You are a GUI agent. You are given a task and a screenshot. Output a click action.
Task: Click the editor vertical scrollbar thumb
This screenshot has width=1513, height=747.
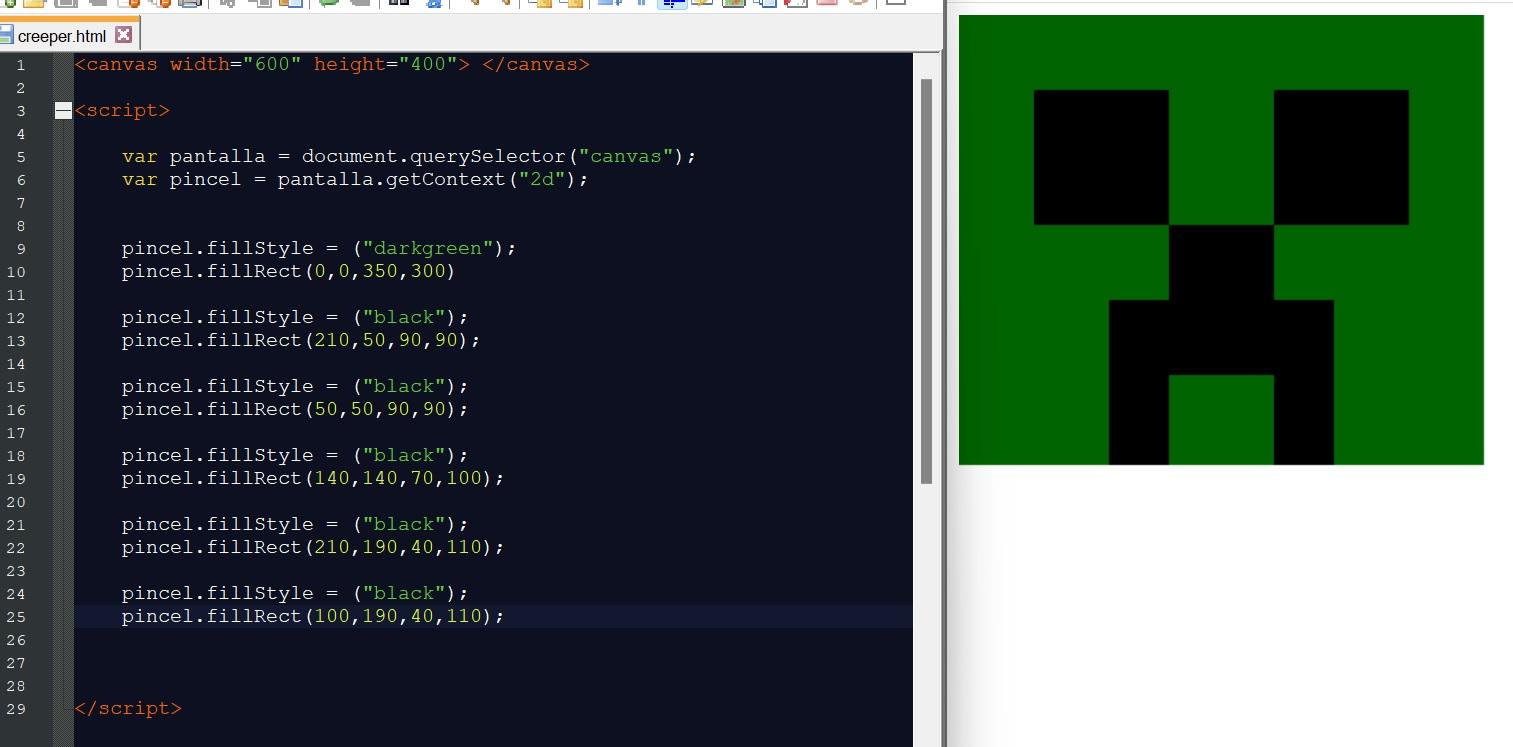926,280
